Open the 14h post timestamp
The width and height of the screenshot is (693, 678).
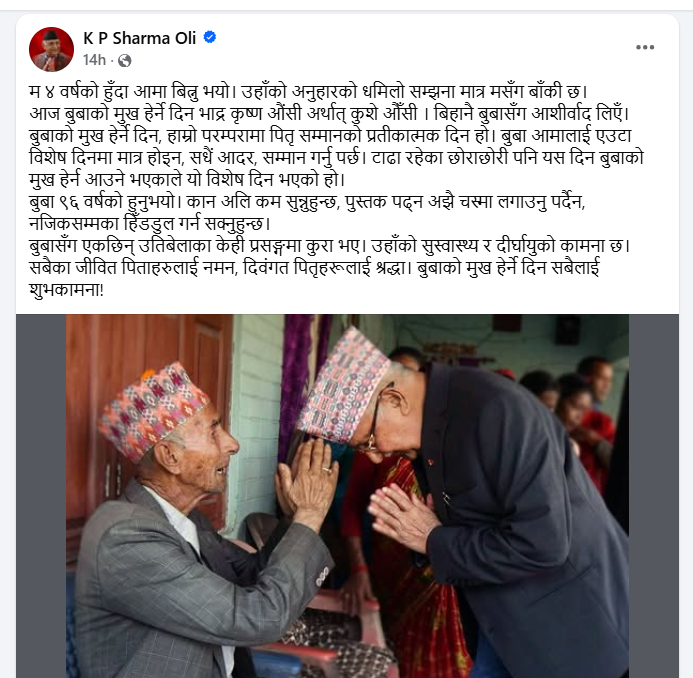[x=94, y=60]
